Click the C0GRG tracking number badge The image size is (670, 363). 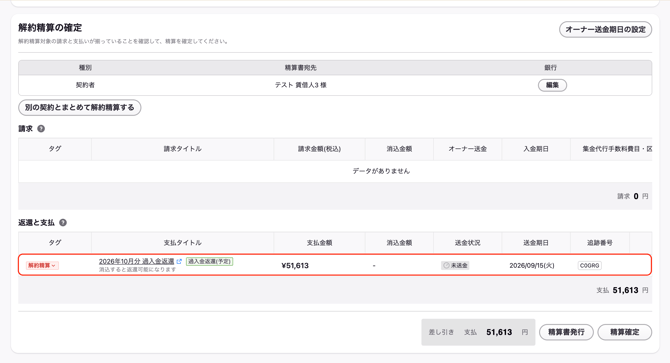(x=590, y=265)
